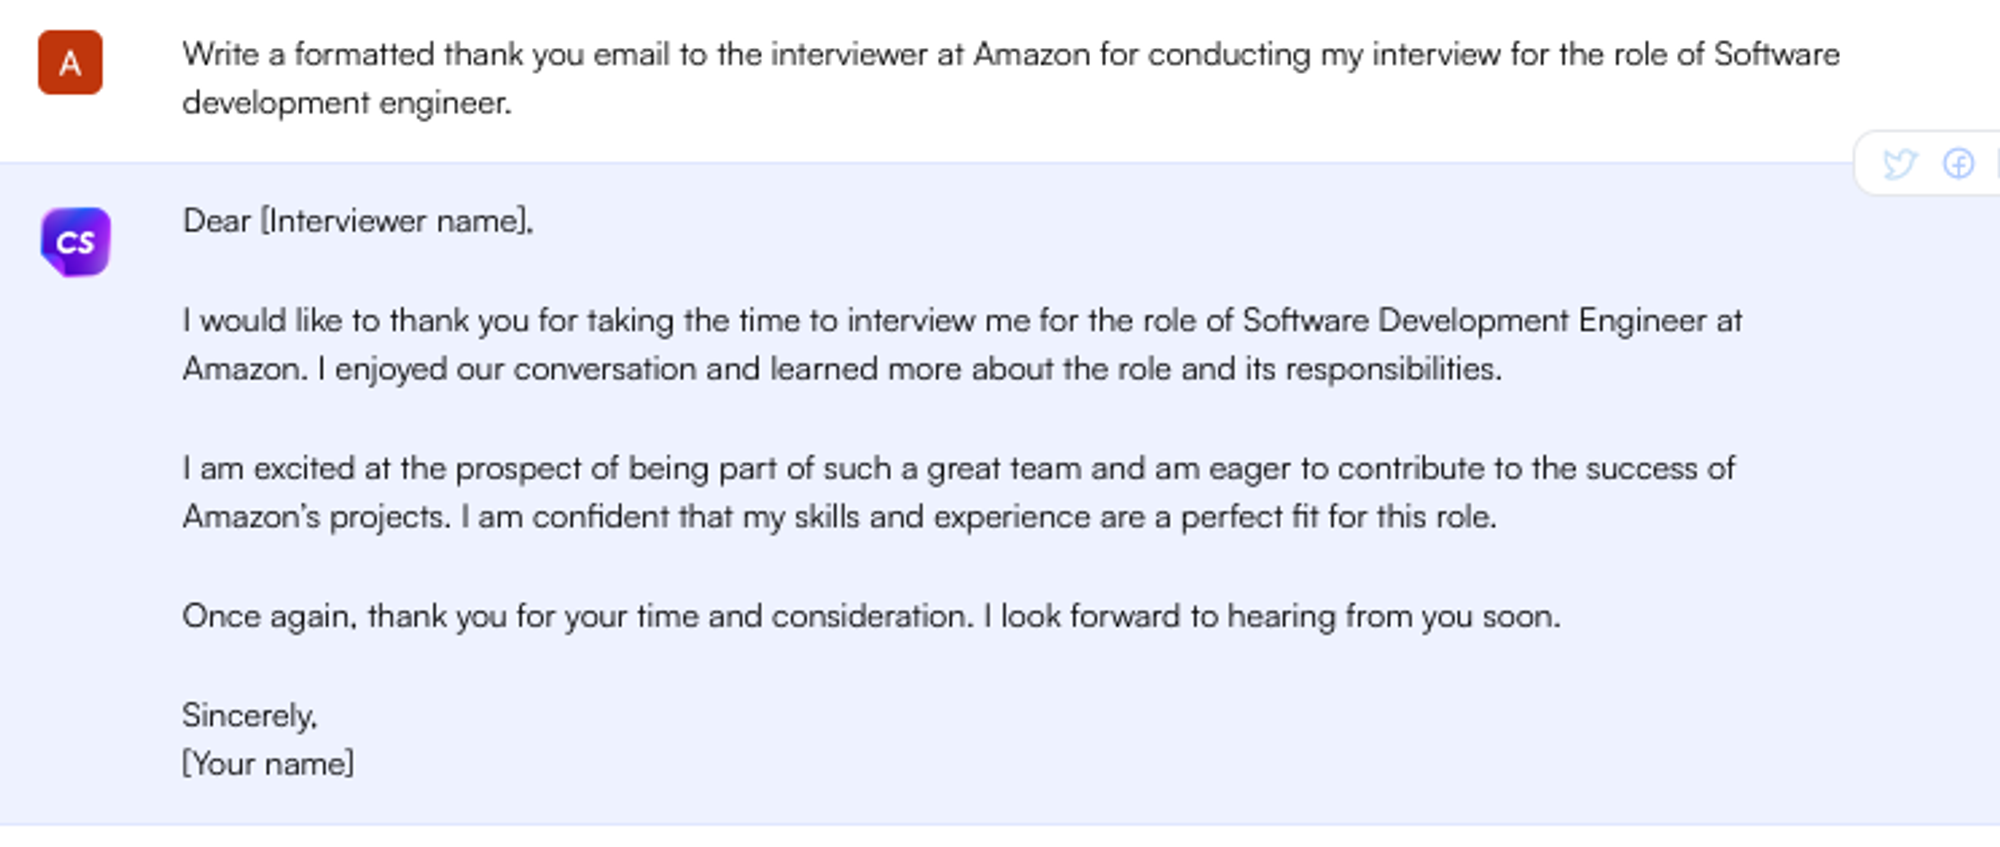Click the [Your name] signature placeholder
Viewport: 2000px width, 847px height.
268,764
